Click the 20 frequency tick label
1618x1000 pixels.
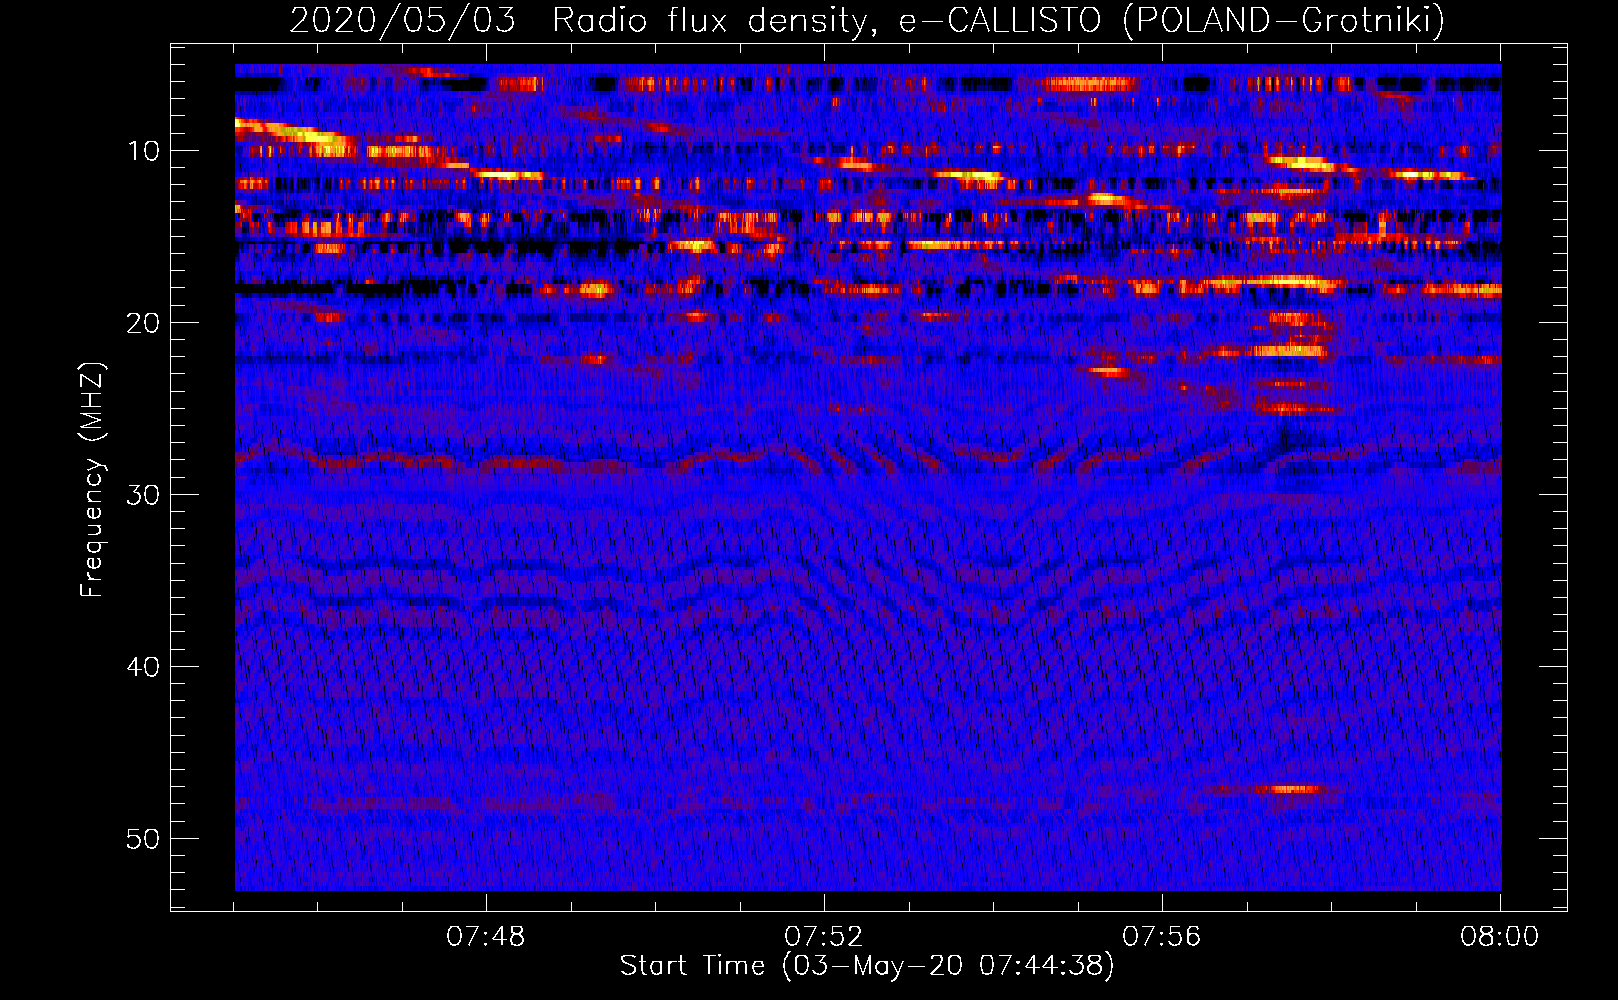pyautogui.click(x=144, y=323)
